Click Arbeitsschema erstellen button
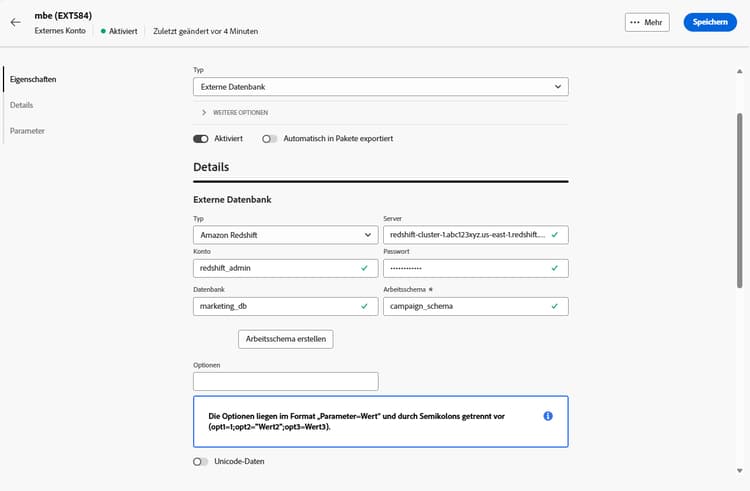This screenshot has height=491, width=750. coord(286,339)
